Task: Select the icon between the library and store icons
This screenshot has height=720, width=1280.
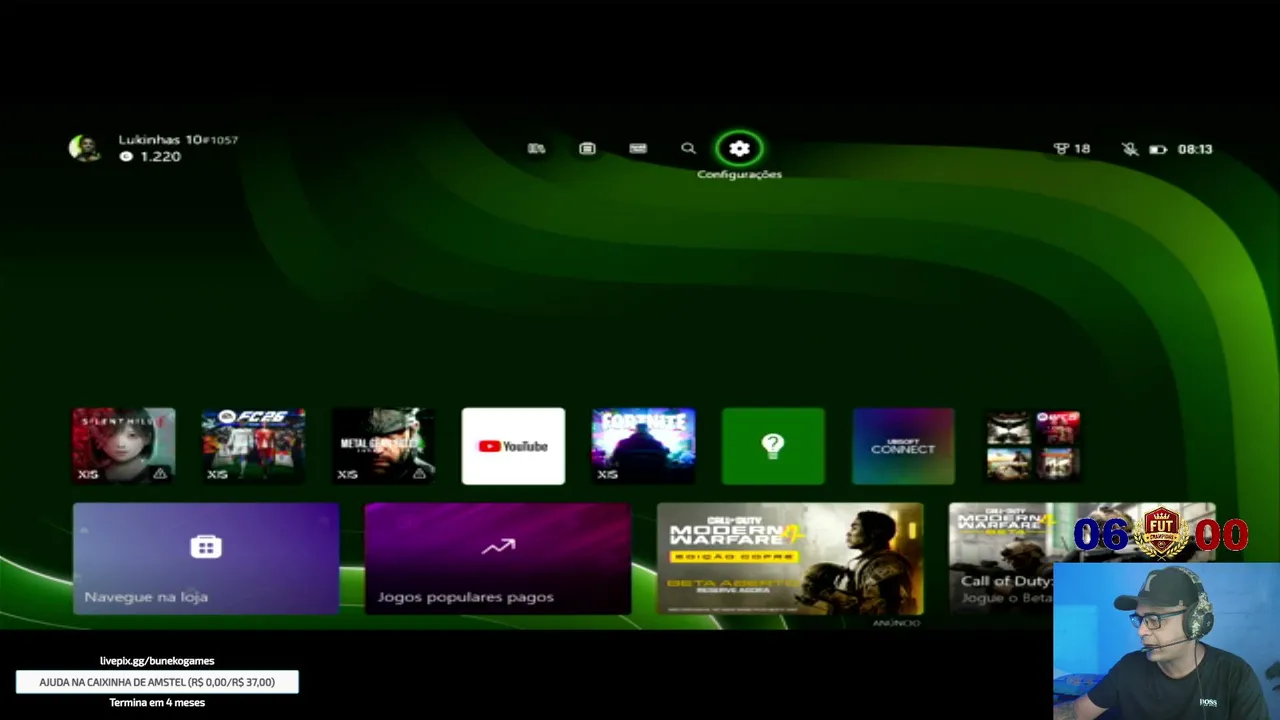Action: [x=587, y=148]
